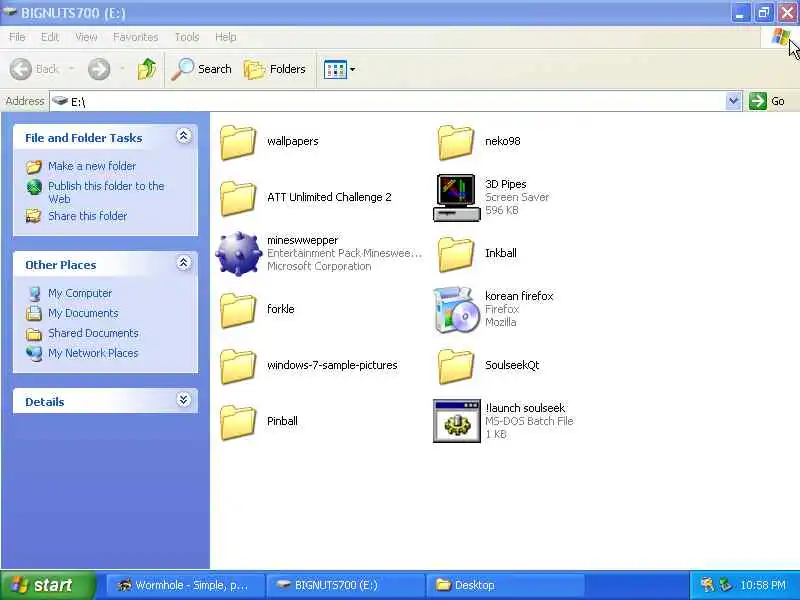Image resolution: width=800 pixels, height=600 pixels.
Task: Open the Views button menu
Action: click(339, 69)
